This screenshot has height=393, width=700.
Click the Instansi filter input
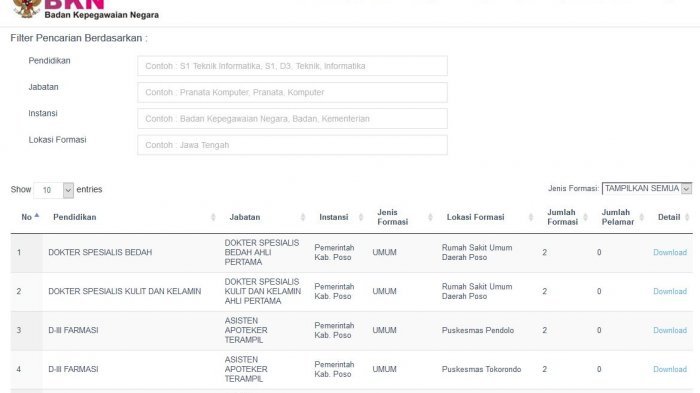click(x=292, y=119)
